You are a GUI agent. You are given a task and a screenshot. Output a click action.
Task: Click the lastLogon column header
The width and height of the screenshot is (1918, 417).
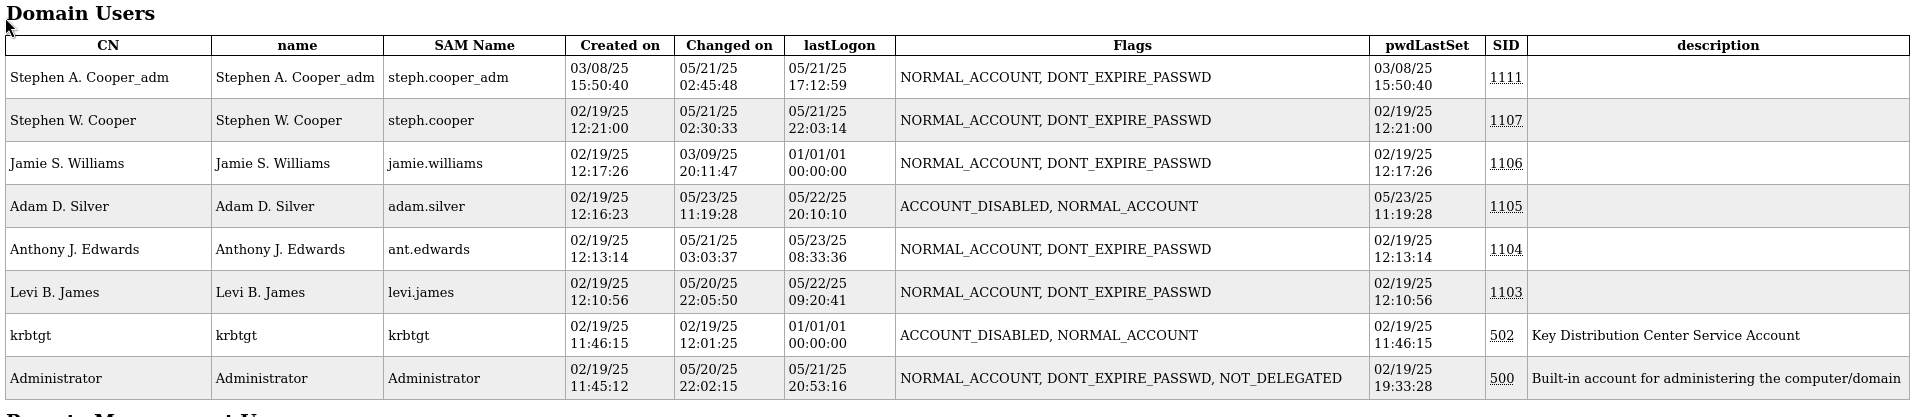click(839, 46)
